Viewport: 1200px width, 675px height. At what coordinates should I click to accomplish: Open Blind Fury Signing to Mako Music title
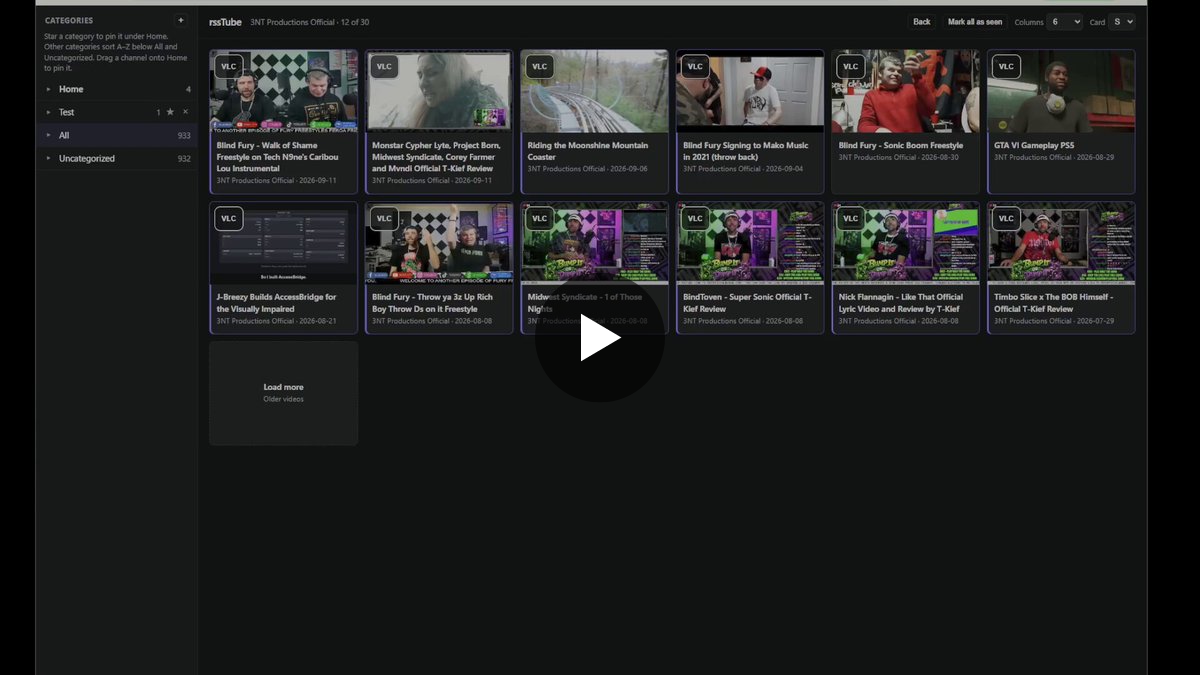(x=745, y=151)
